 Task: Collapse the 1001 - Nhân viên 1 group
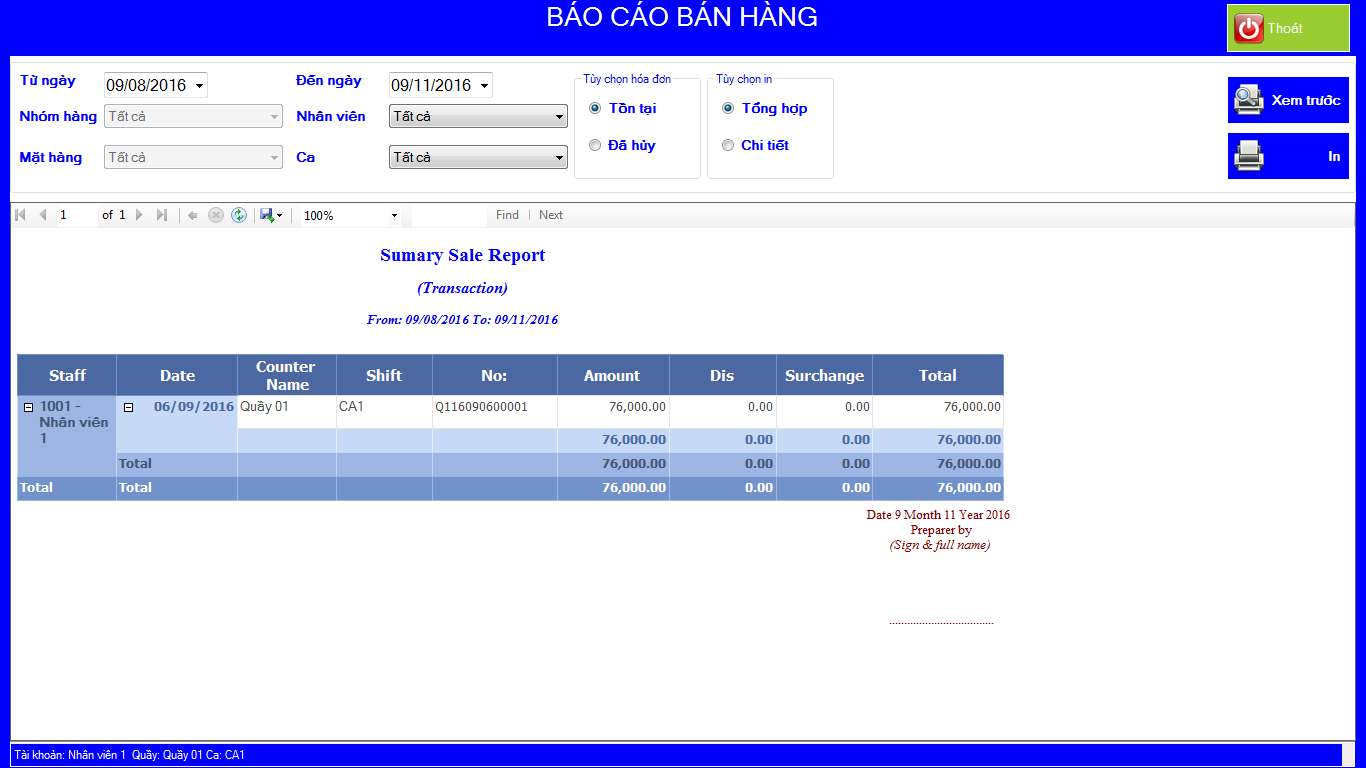[28, 407]
